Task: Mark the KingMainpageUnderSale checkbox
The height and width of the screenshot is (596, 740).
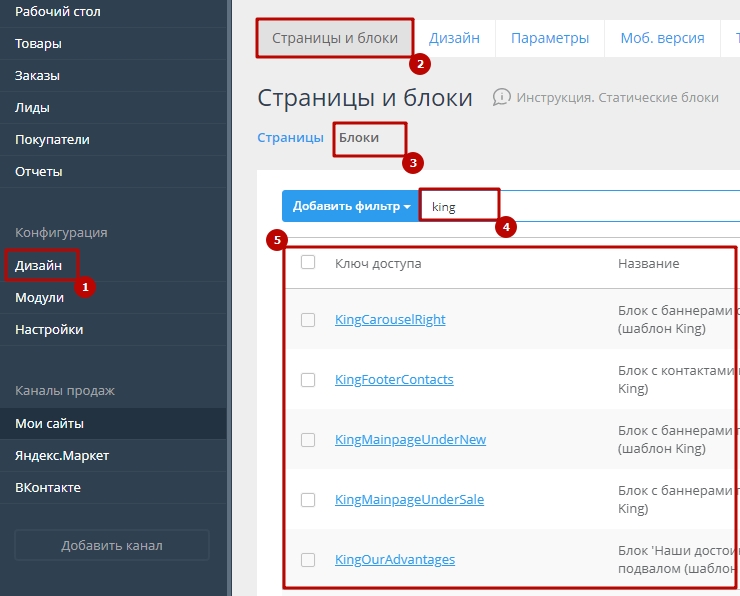Action: tap(308, 500)
